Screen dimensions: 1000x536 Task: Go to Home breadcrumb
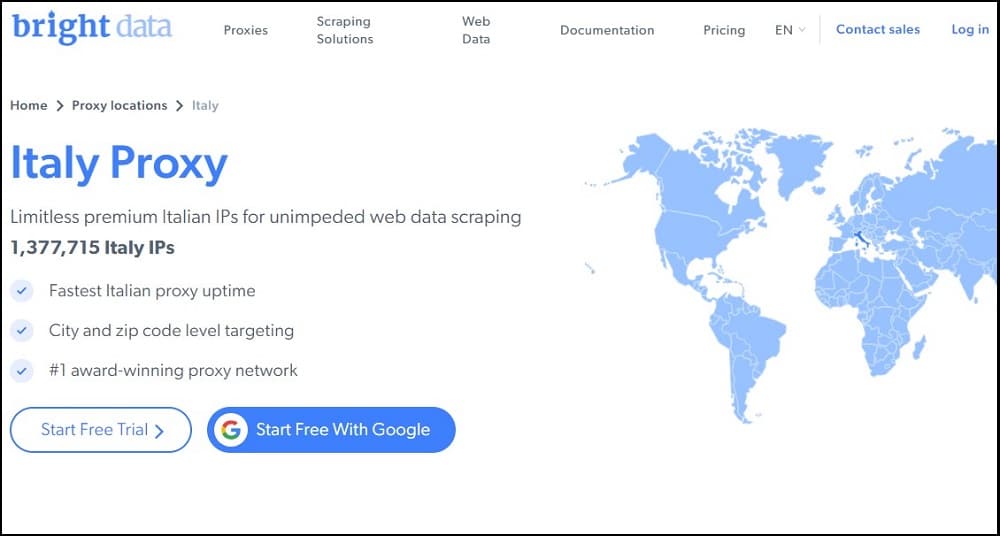(29, 105)
